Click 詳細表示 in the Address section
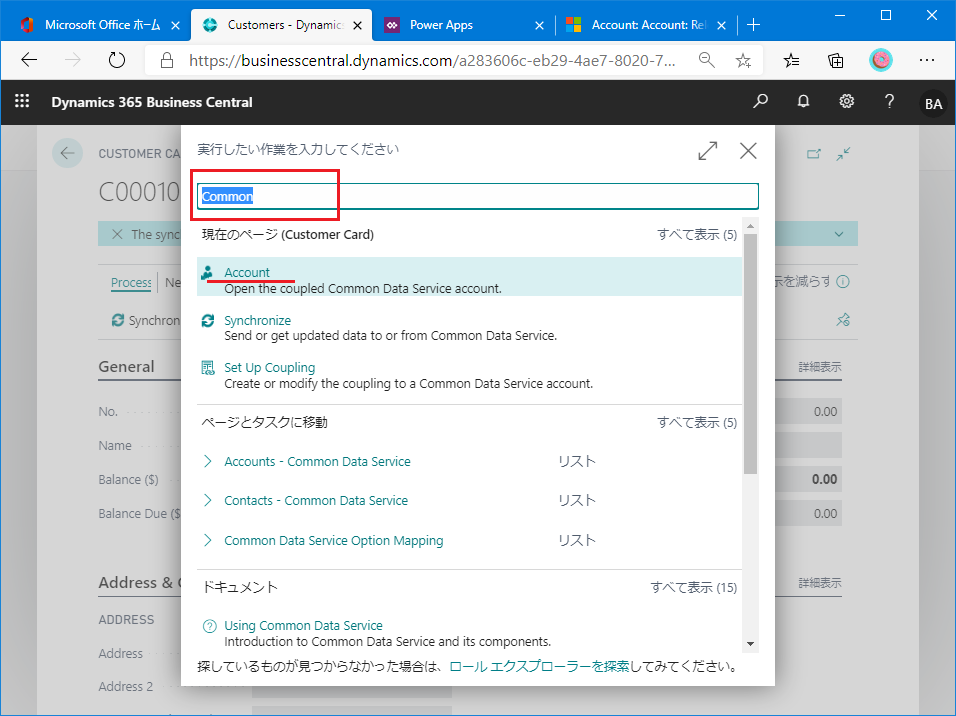 [x=820, y=583]
